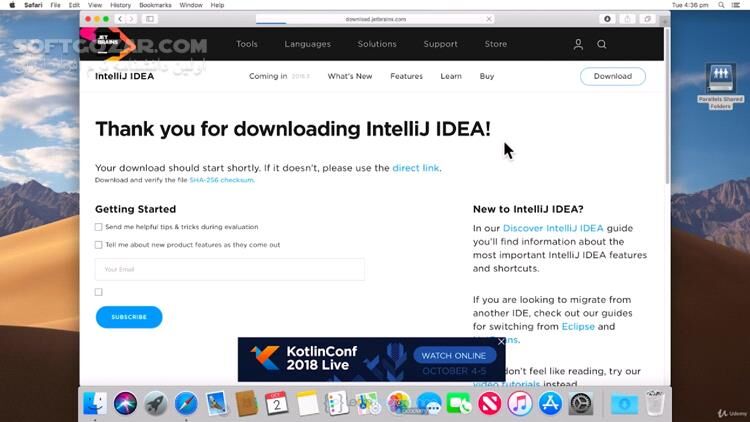The width and height of the screenshot is (750, 422).
Task: Open Safari share icon
Action: 628,19
